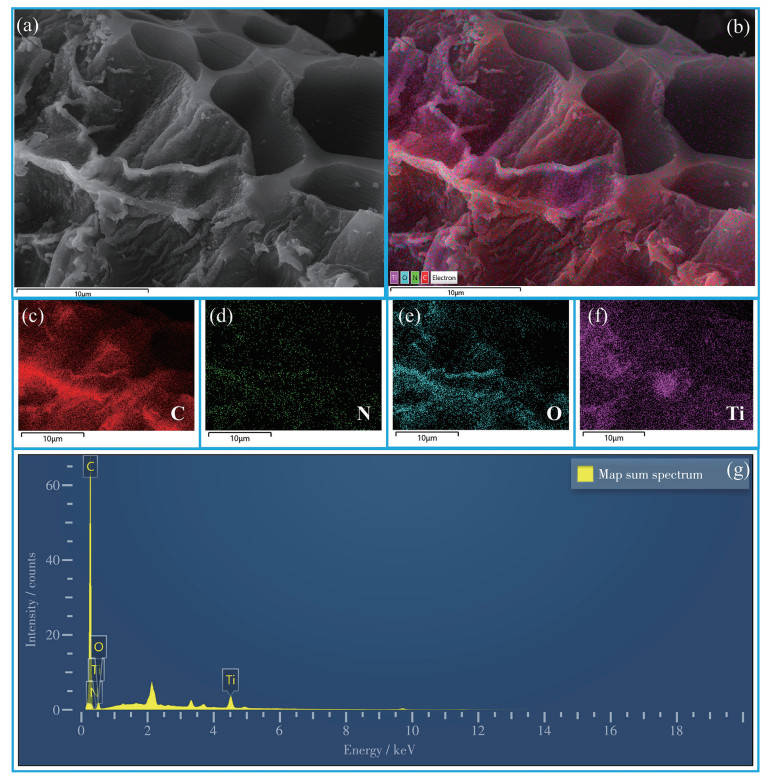This screenshot has width=769, height=778.
Task: Click the Ti peak label near 4.5 keV
Action: click(231, 681)
